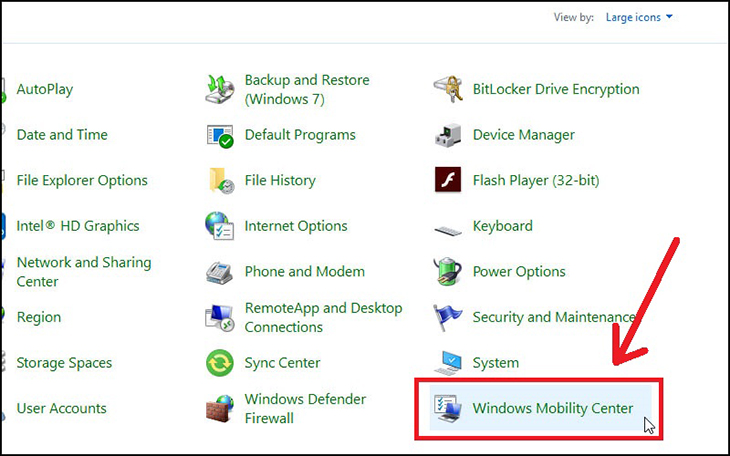
Task: Open Windows Mobility Center text link
Action: (x=553, y=408)
